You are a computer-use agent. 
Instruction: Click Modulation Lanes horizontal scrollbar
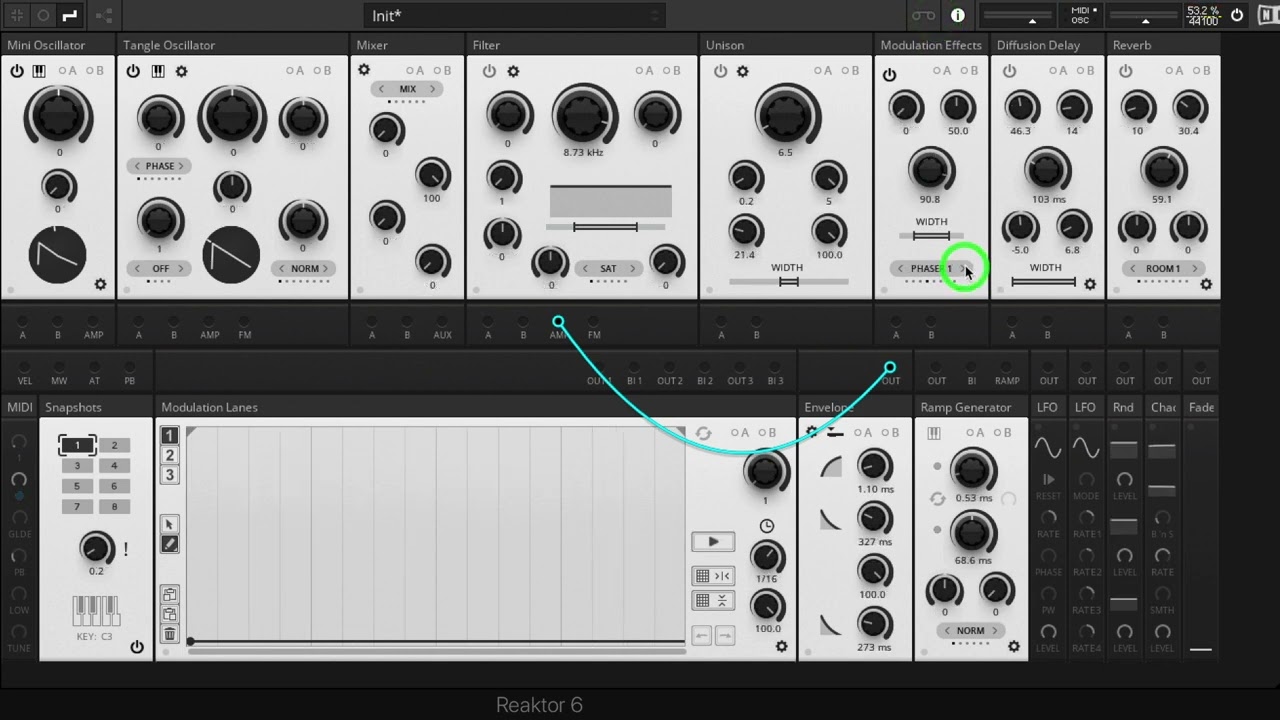[x=436, y=652]
